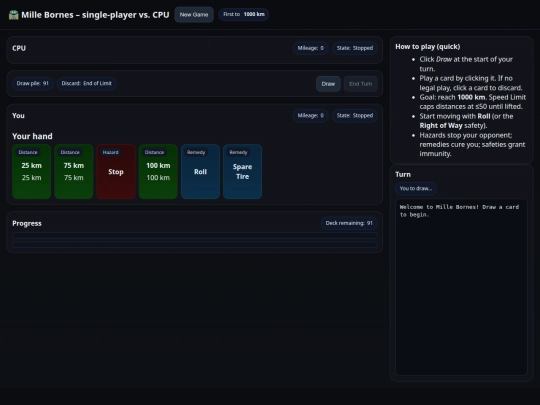Click the Deck remaining: 91 badge
The image size is (540, 405).
coord(349,223)
